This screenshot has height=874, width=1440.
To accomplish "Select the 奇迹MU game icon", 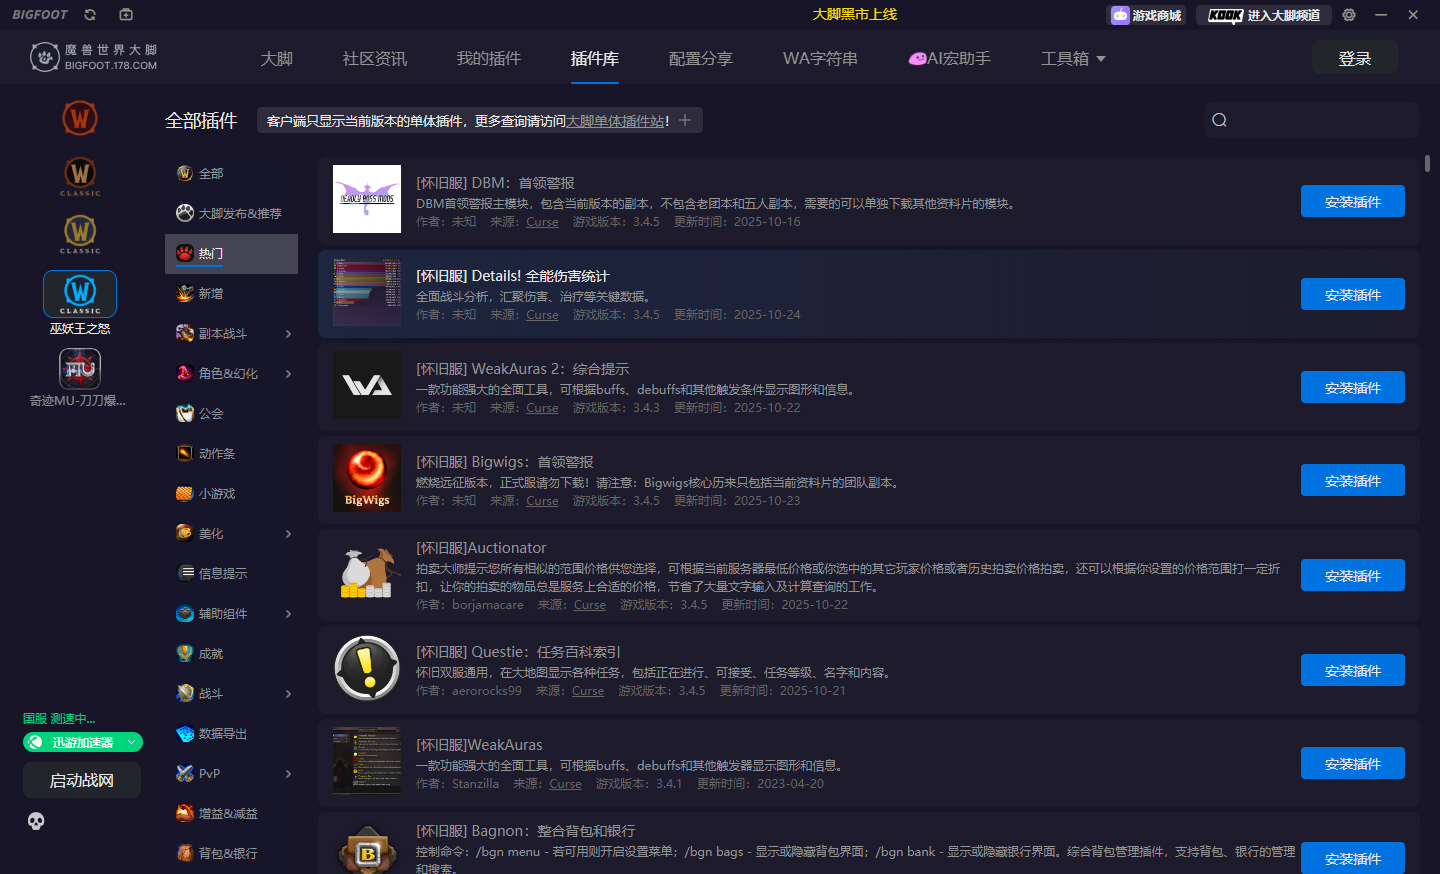I will pos(80,368).
